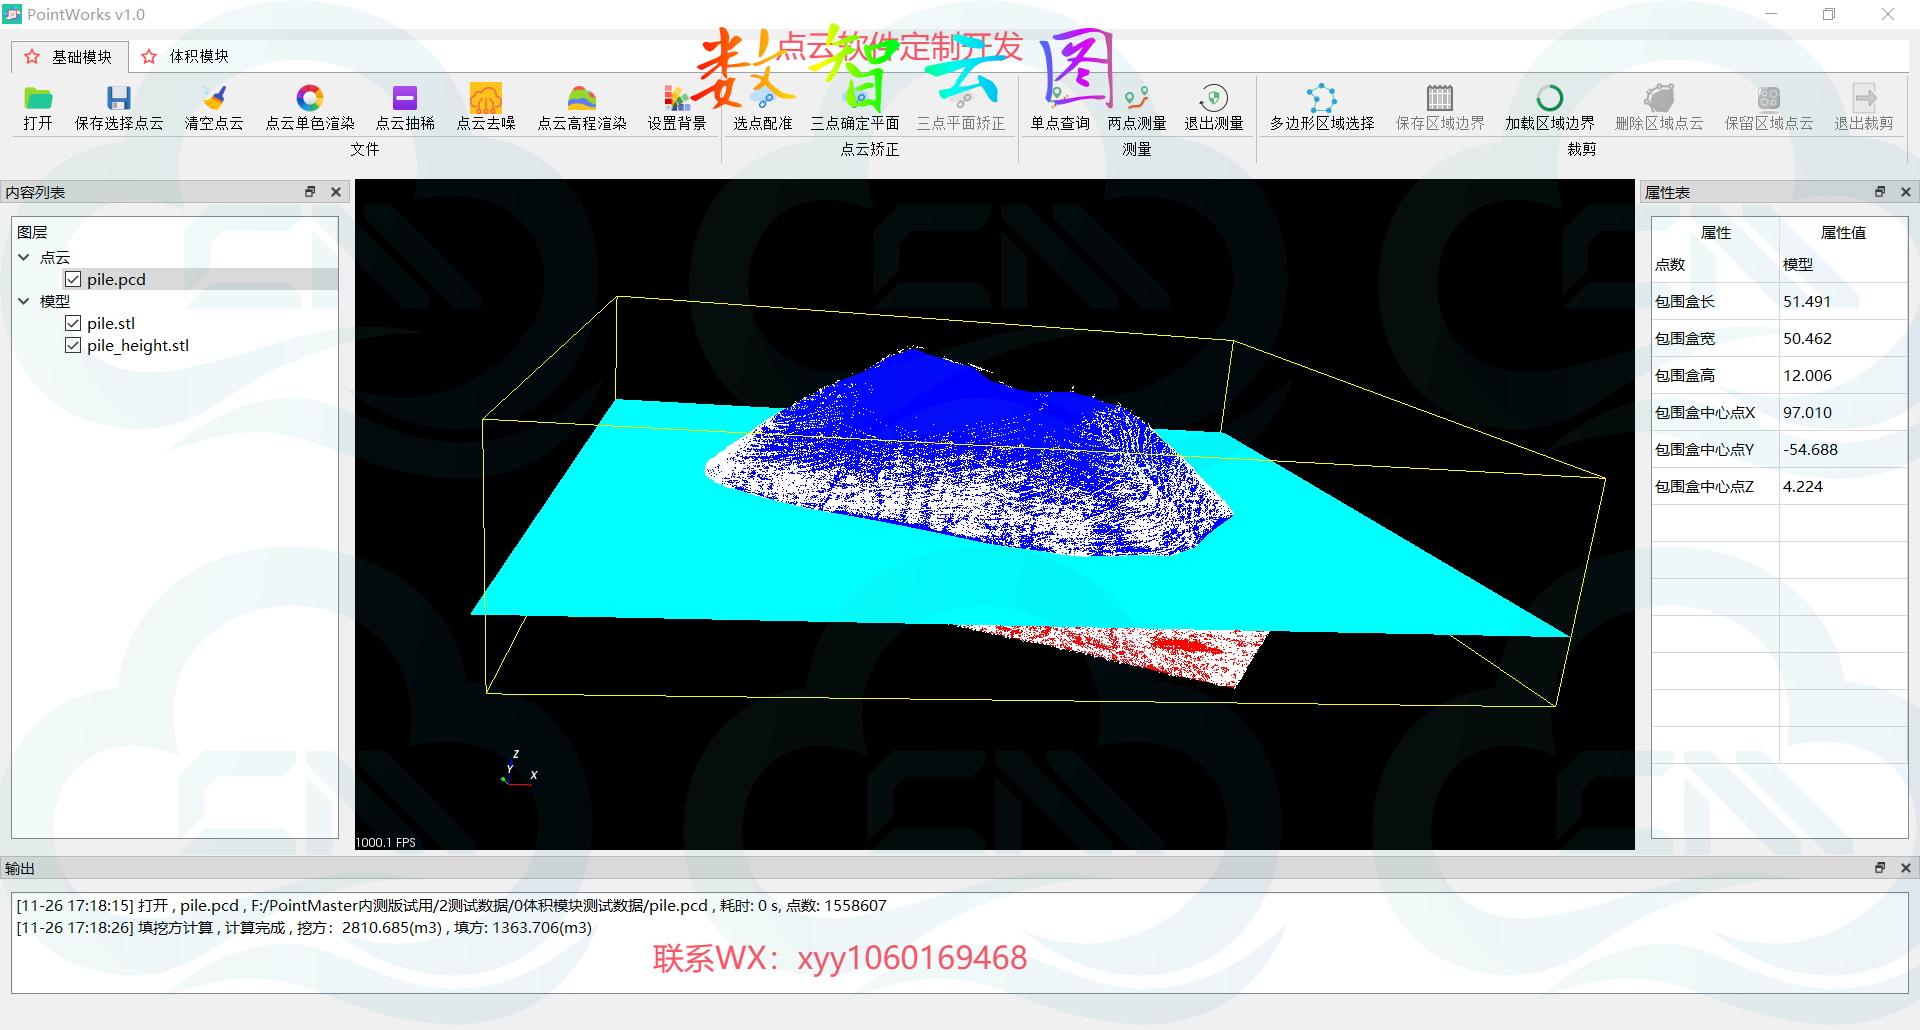Float the 输出 output panel
This screenshot has height=1030, width=1920.
(1880, 868)
